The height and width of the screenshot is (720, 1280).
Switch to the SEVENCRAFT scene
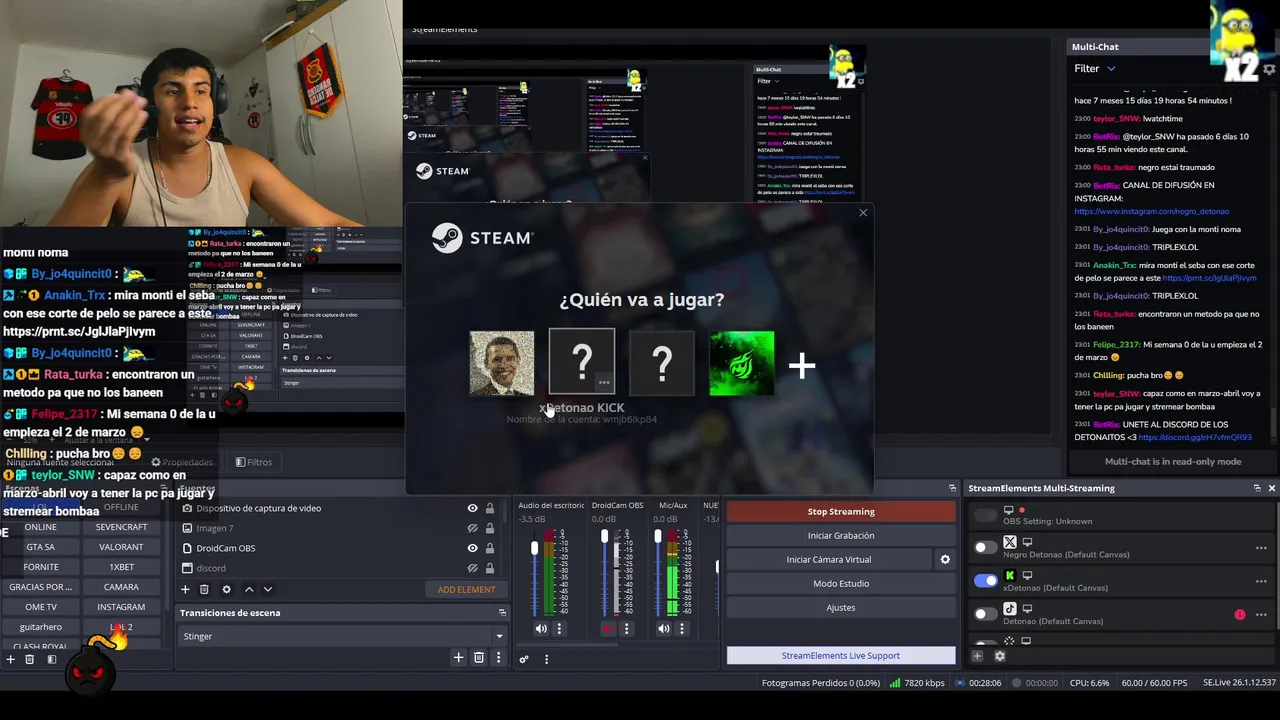tap(121, 527)
